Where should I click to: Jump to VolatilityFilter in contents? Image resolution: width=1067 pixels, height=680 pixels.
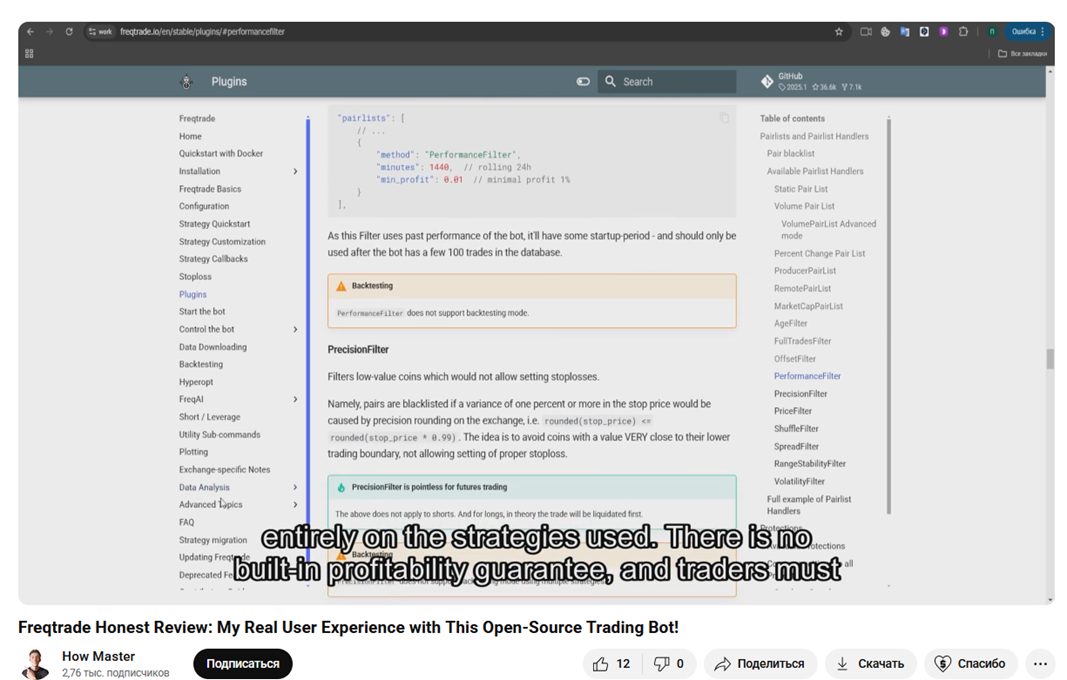point(799,482)
